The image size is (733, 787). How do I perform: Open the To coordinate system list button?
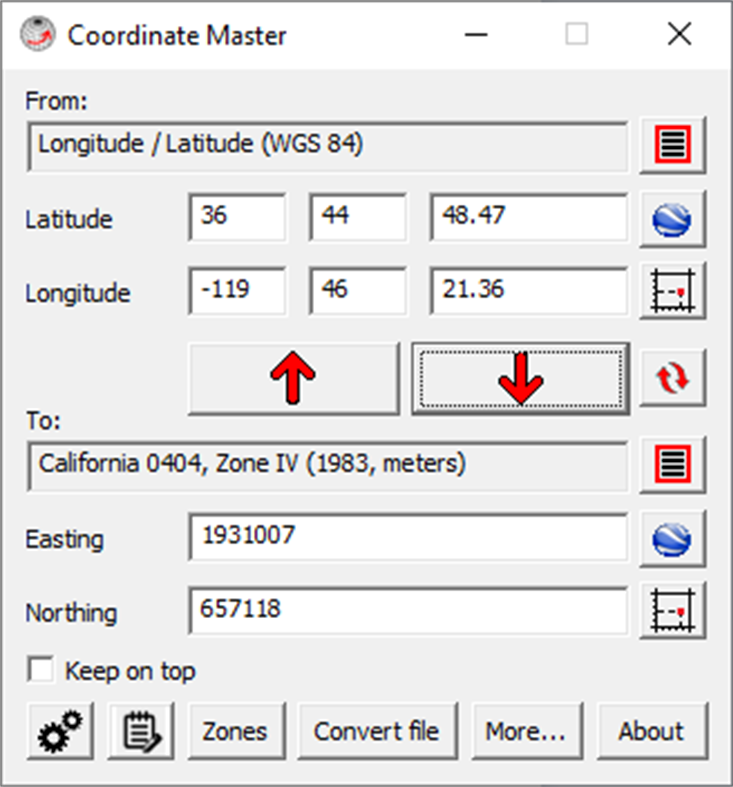click(673, 465)
